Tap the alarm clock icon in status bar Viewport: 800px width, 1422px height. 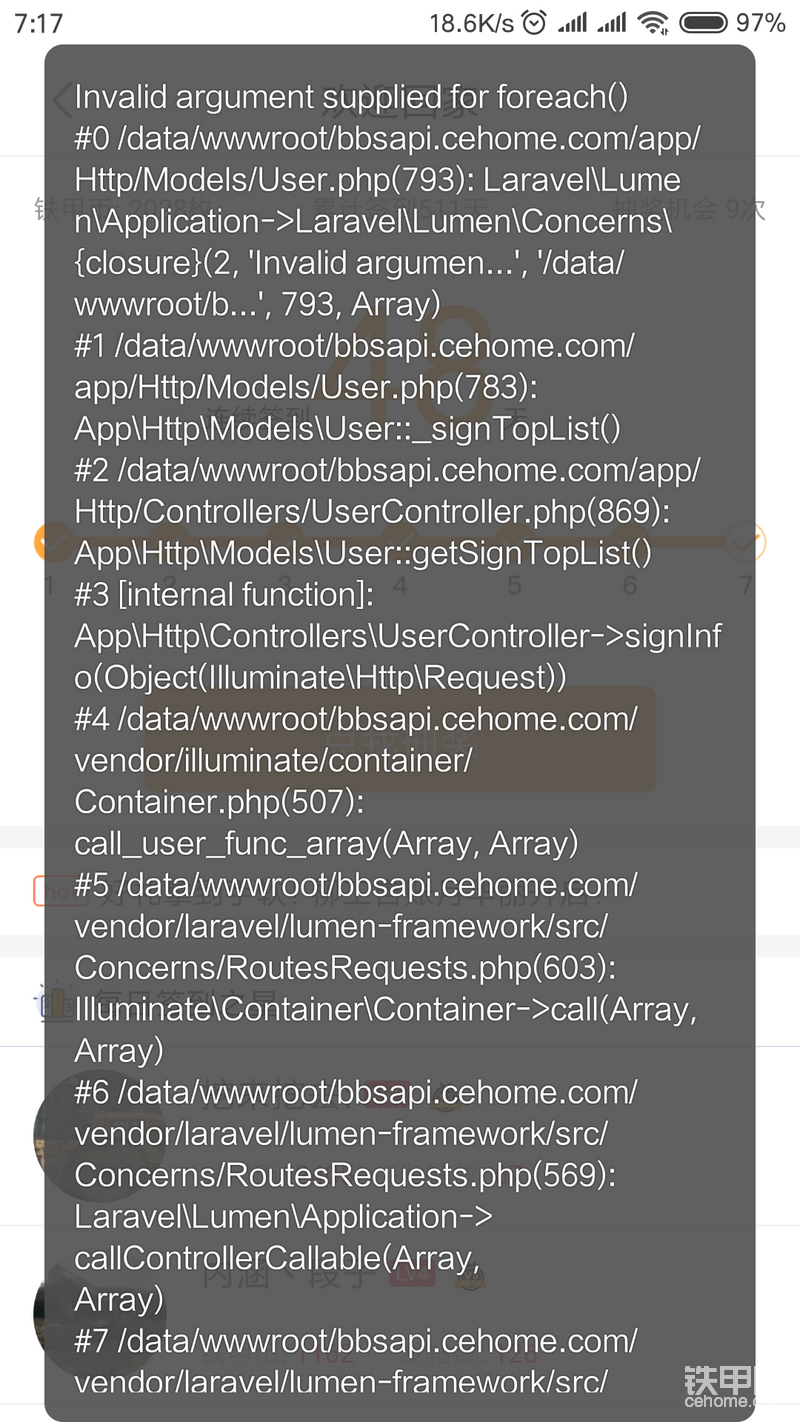(535, 22)
